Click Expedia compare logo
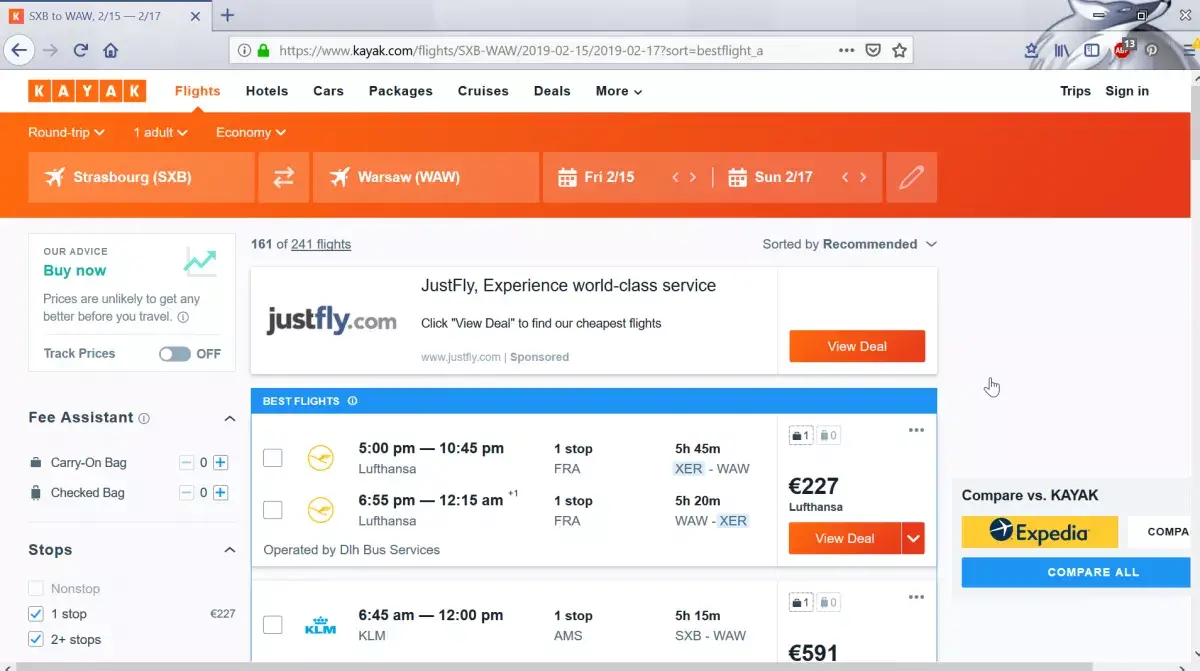The image size is (1200, 671). 1040,532
